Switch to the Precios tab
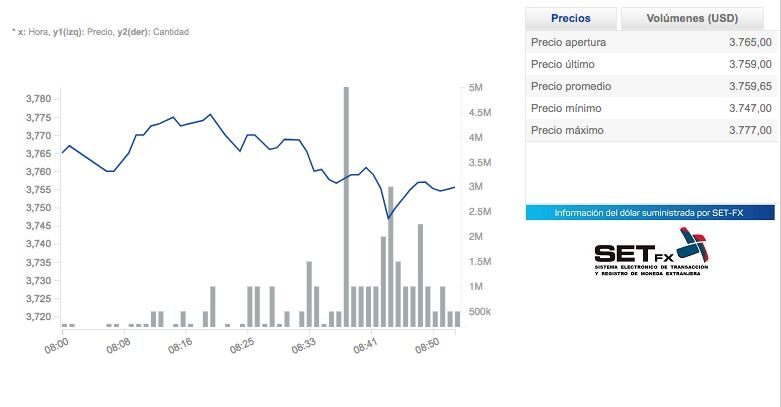Viewport: 781px width, 407px height. tap(571, 18)
